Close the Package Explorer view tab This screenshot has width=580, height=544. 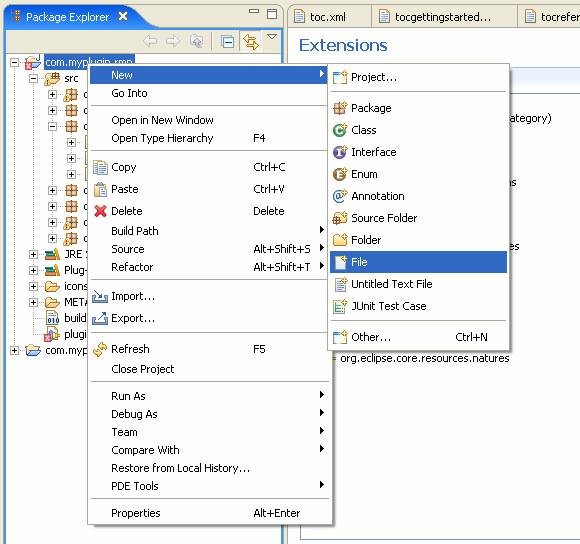[123, 16]
